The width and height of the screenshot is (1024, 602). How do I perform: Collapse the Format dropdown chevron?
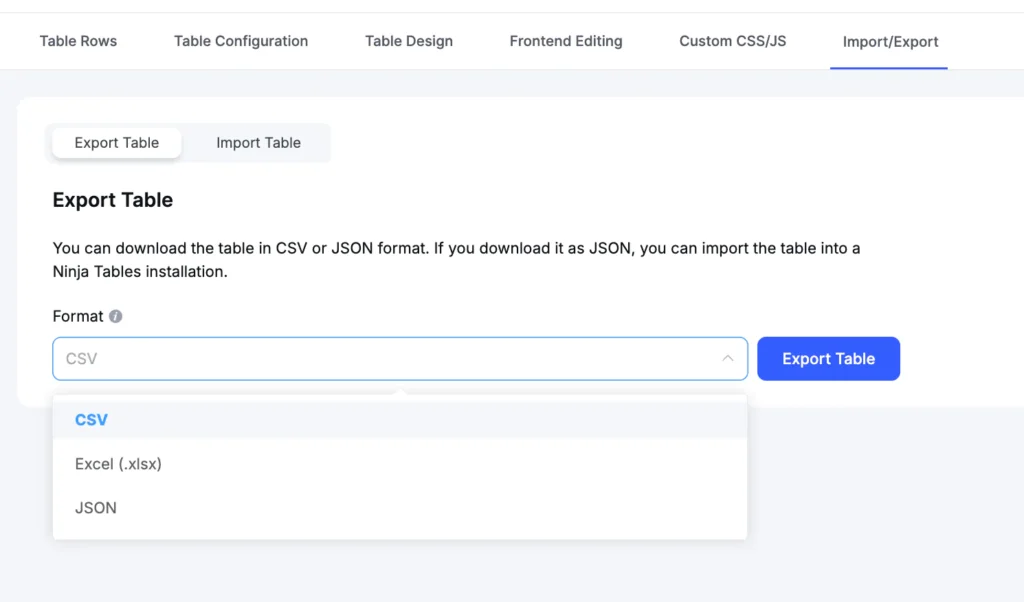tap(728, 358)
